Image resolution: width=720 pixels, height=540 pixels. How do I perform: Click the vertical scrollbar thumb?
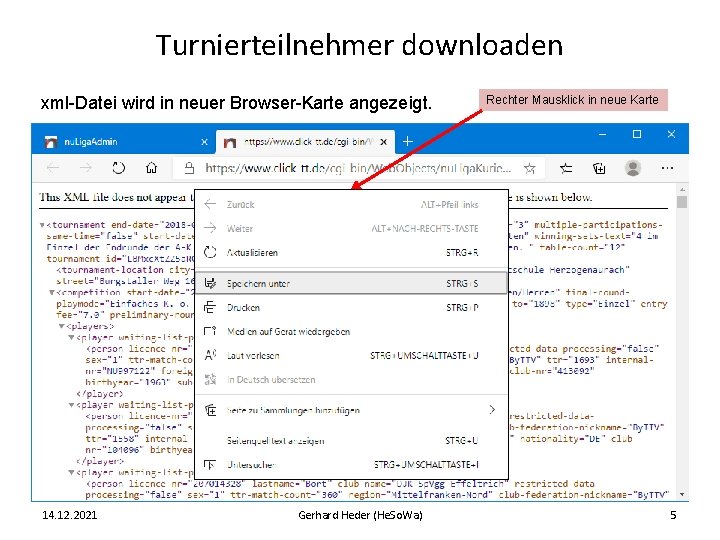tap(682, 202)
